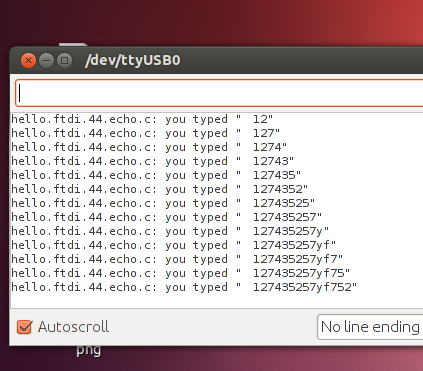Image resolution: width=423 pixels, height=371 pixels.
Task: Minimize the serial monitor window
Action: pos(46,61)
